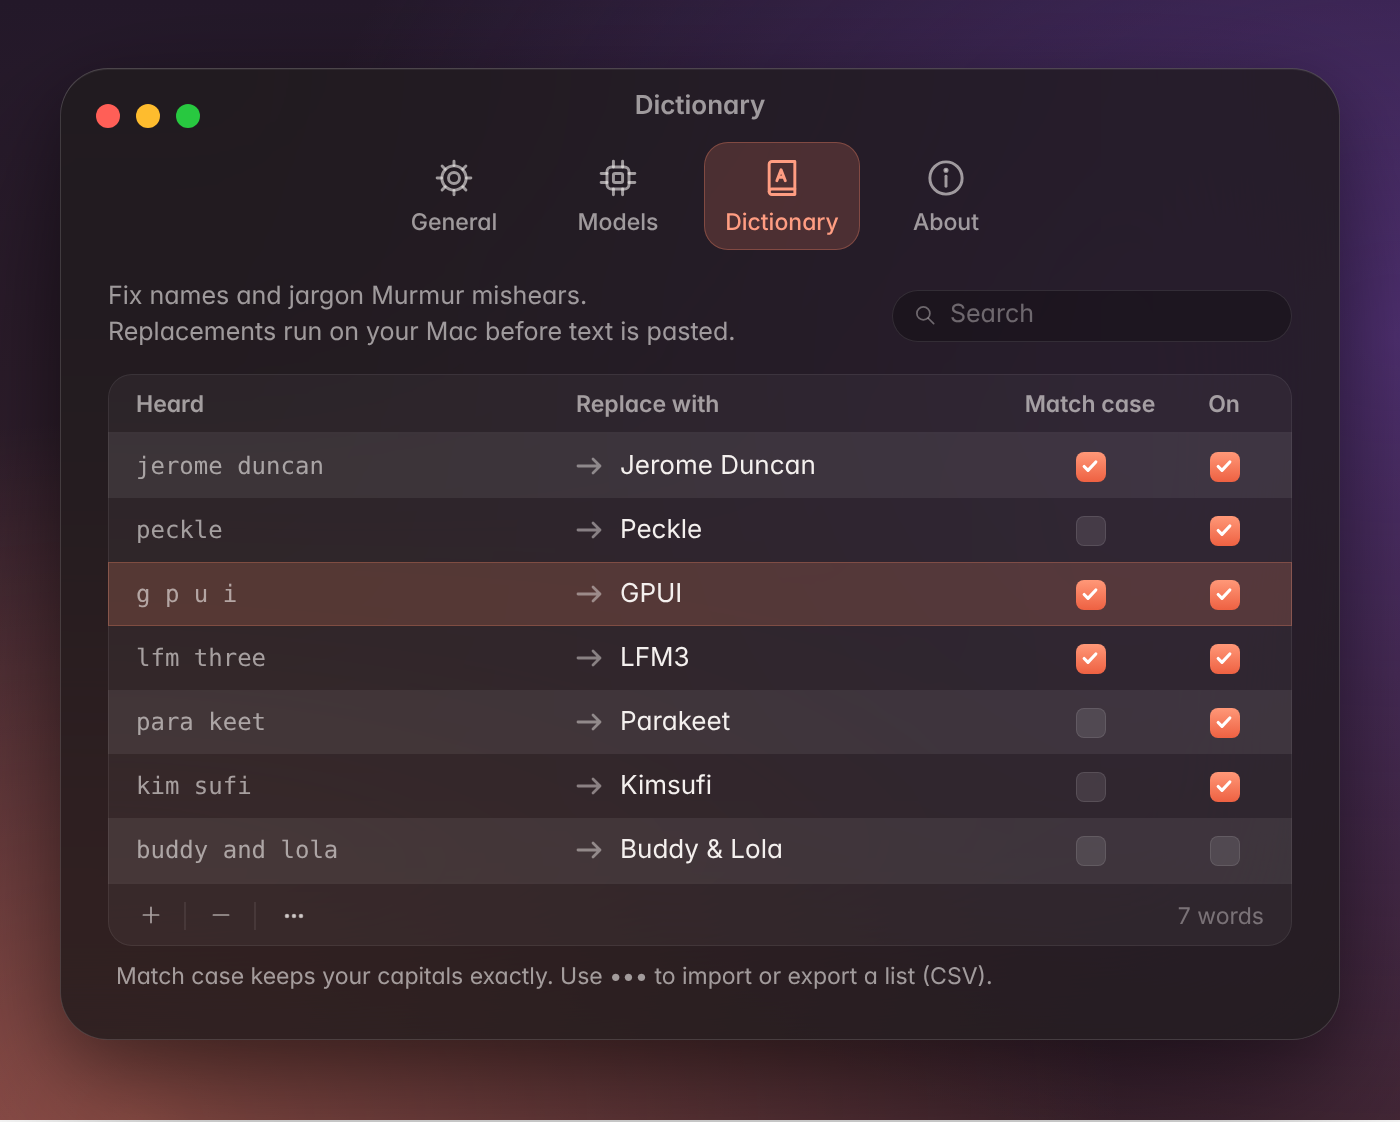
Task: Switch to the Models tab
Action: pyautogui.click(x=618, y=196)
